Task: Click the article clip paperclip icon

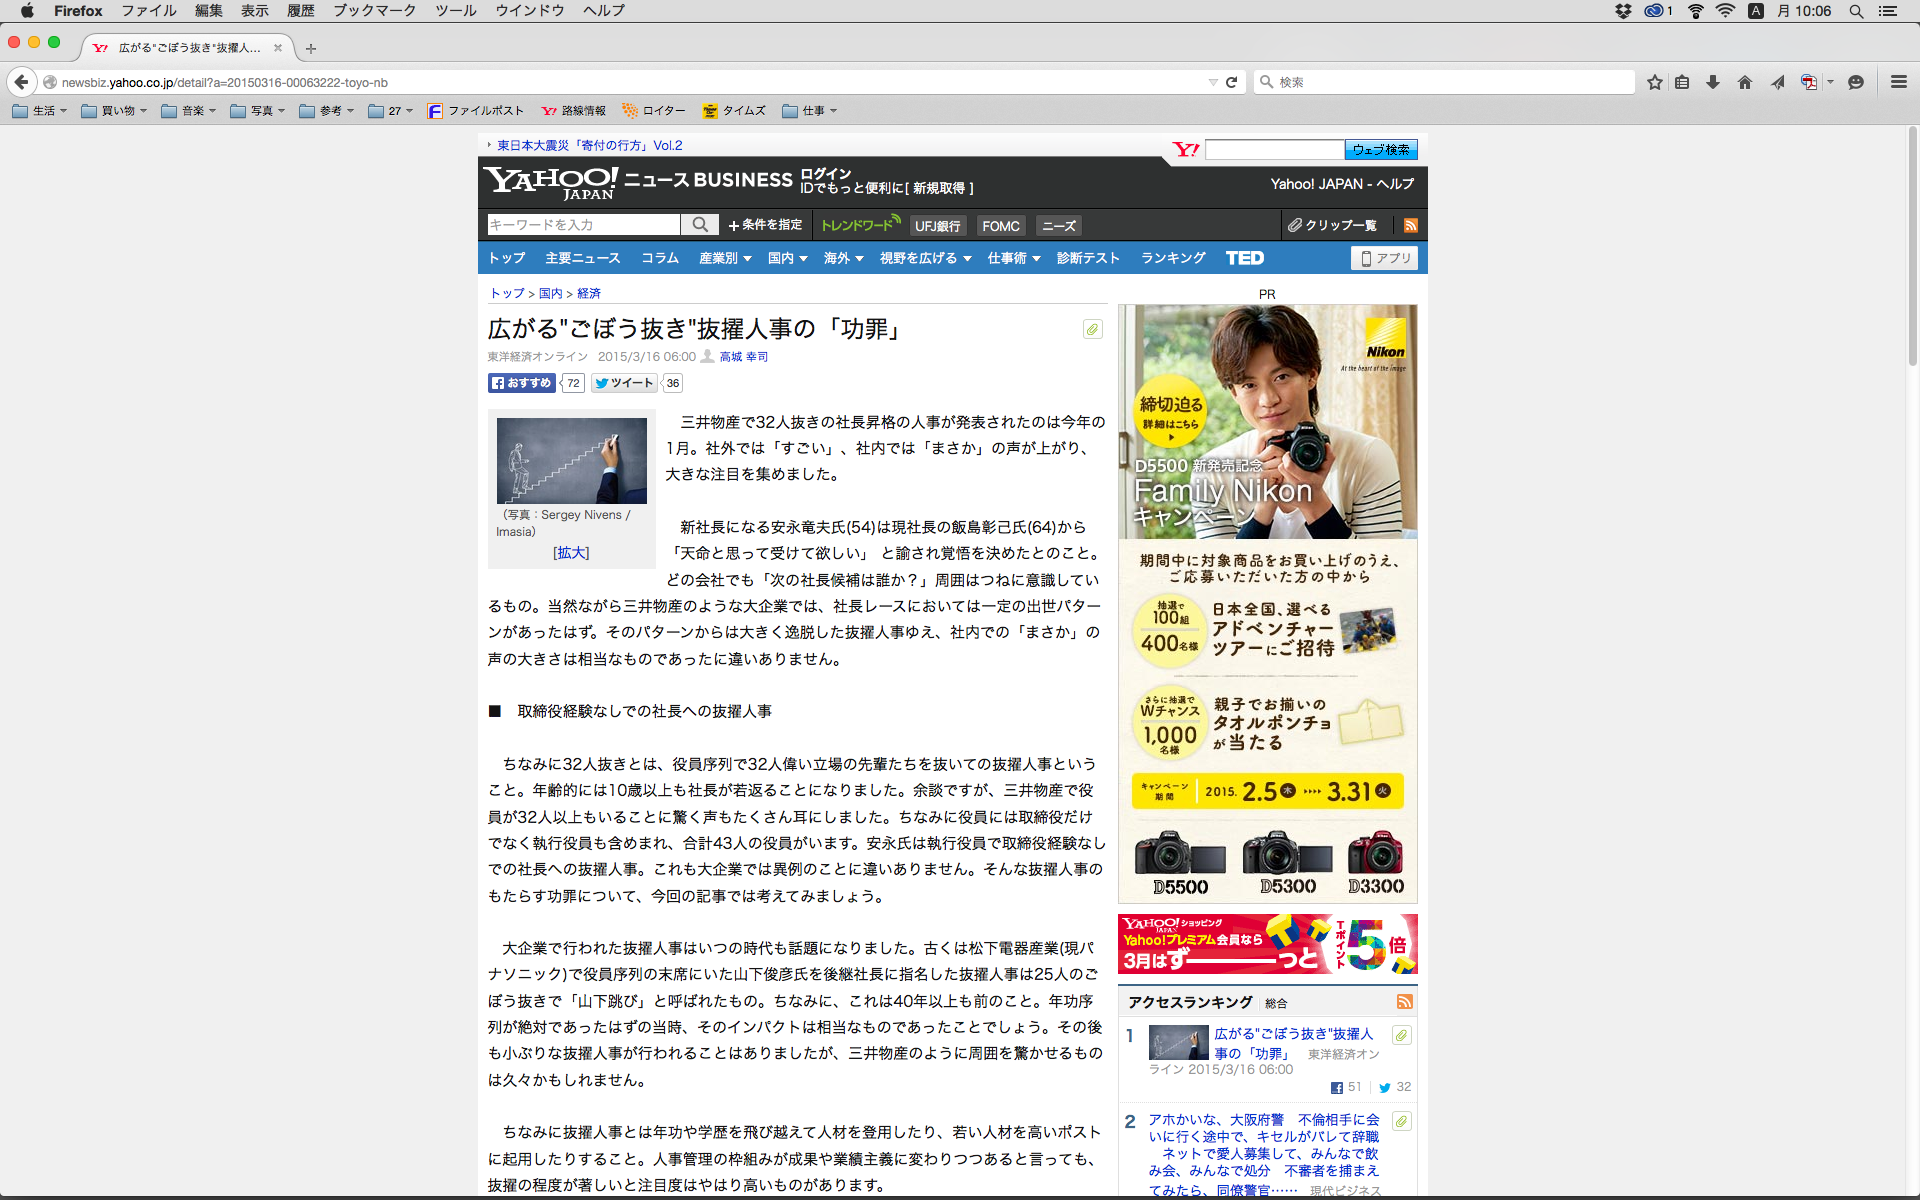Action: pyautogui.click(x=1093, y=329)
